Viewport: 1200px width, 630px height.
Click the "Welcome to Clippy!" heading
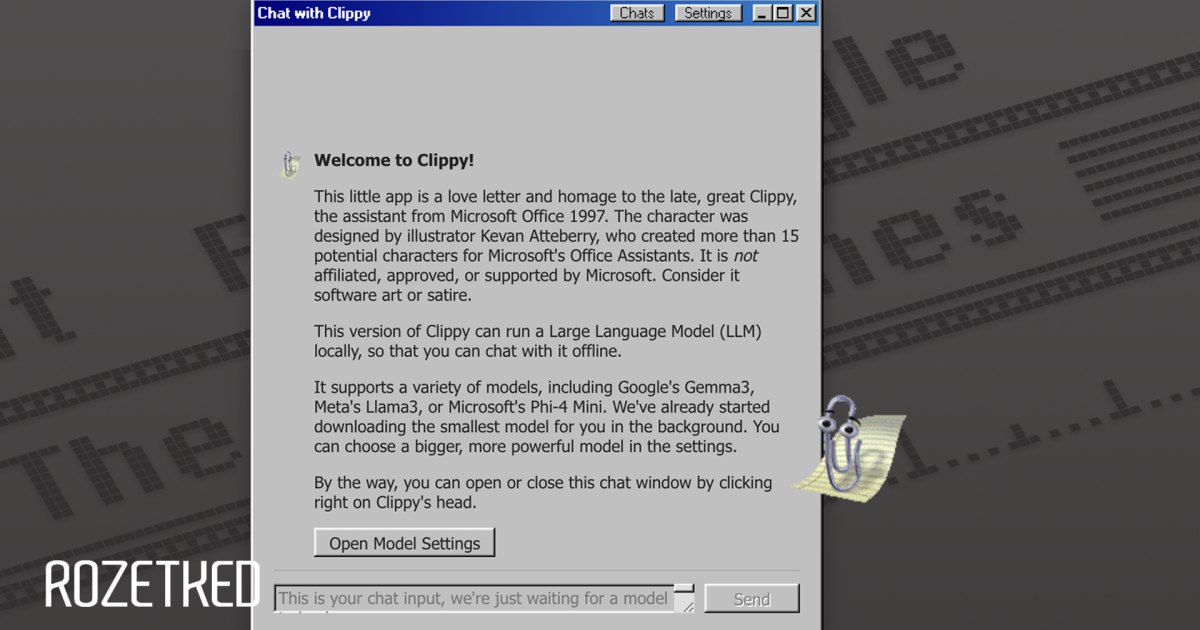pos(394,160)
